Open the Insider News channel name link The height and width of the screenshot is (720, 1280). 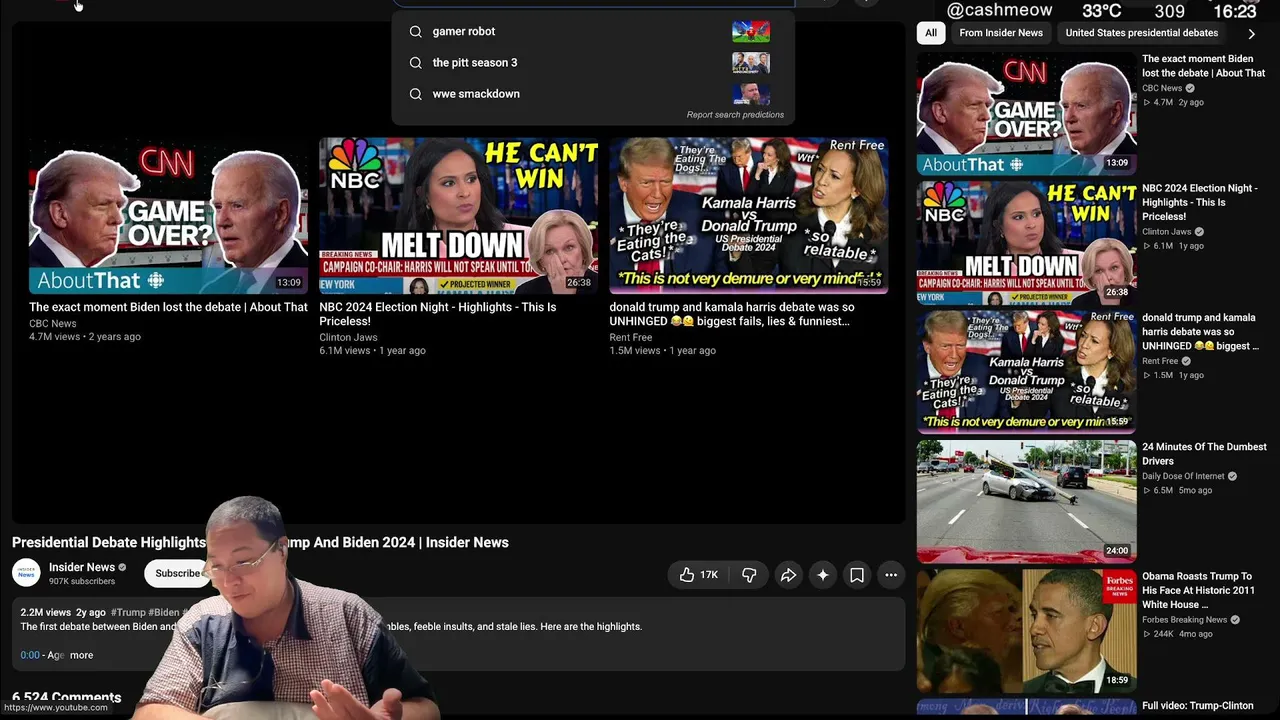(82, 567)
